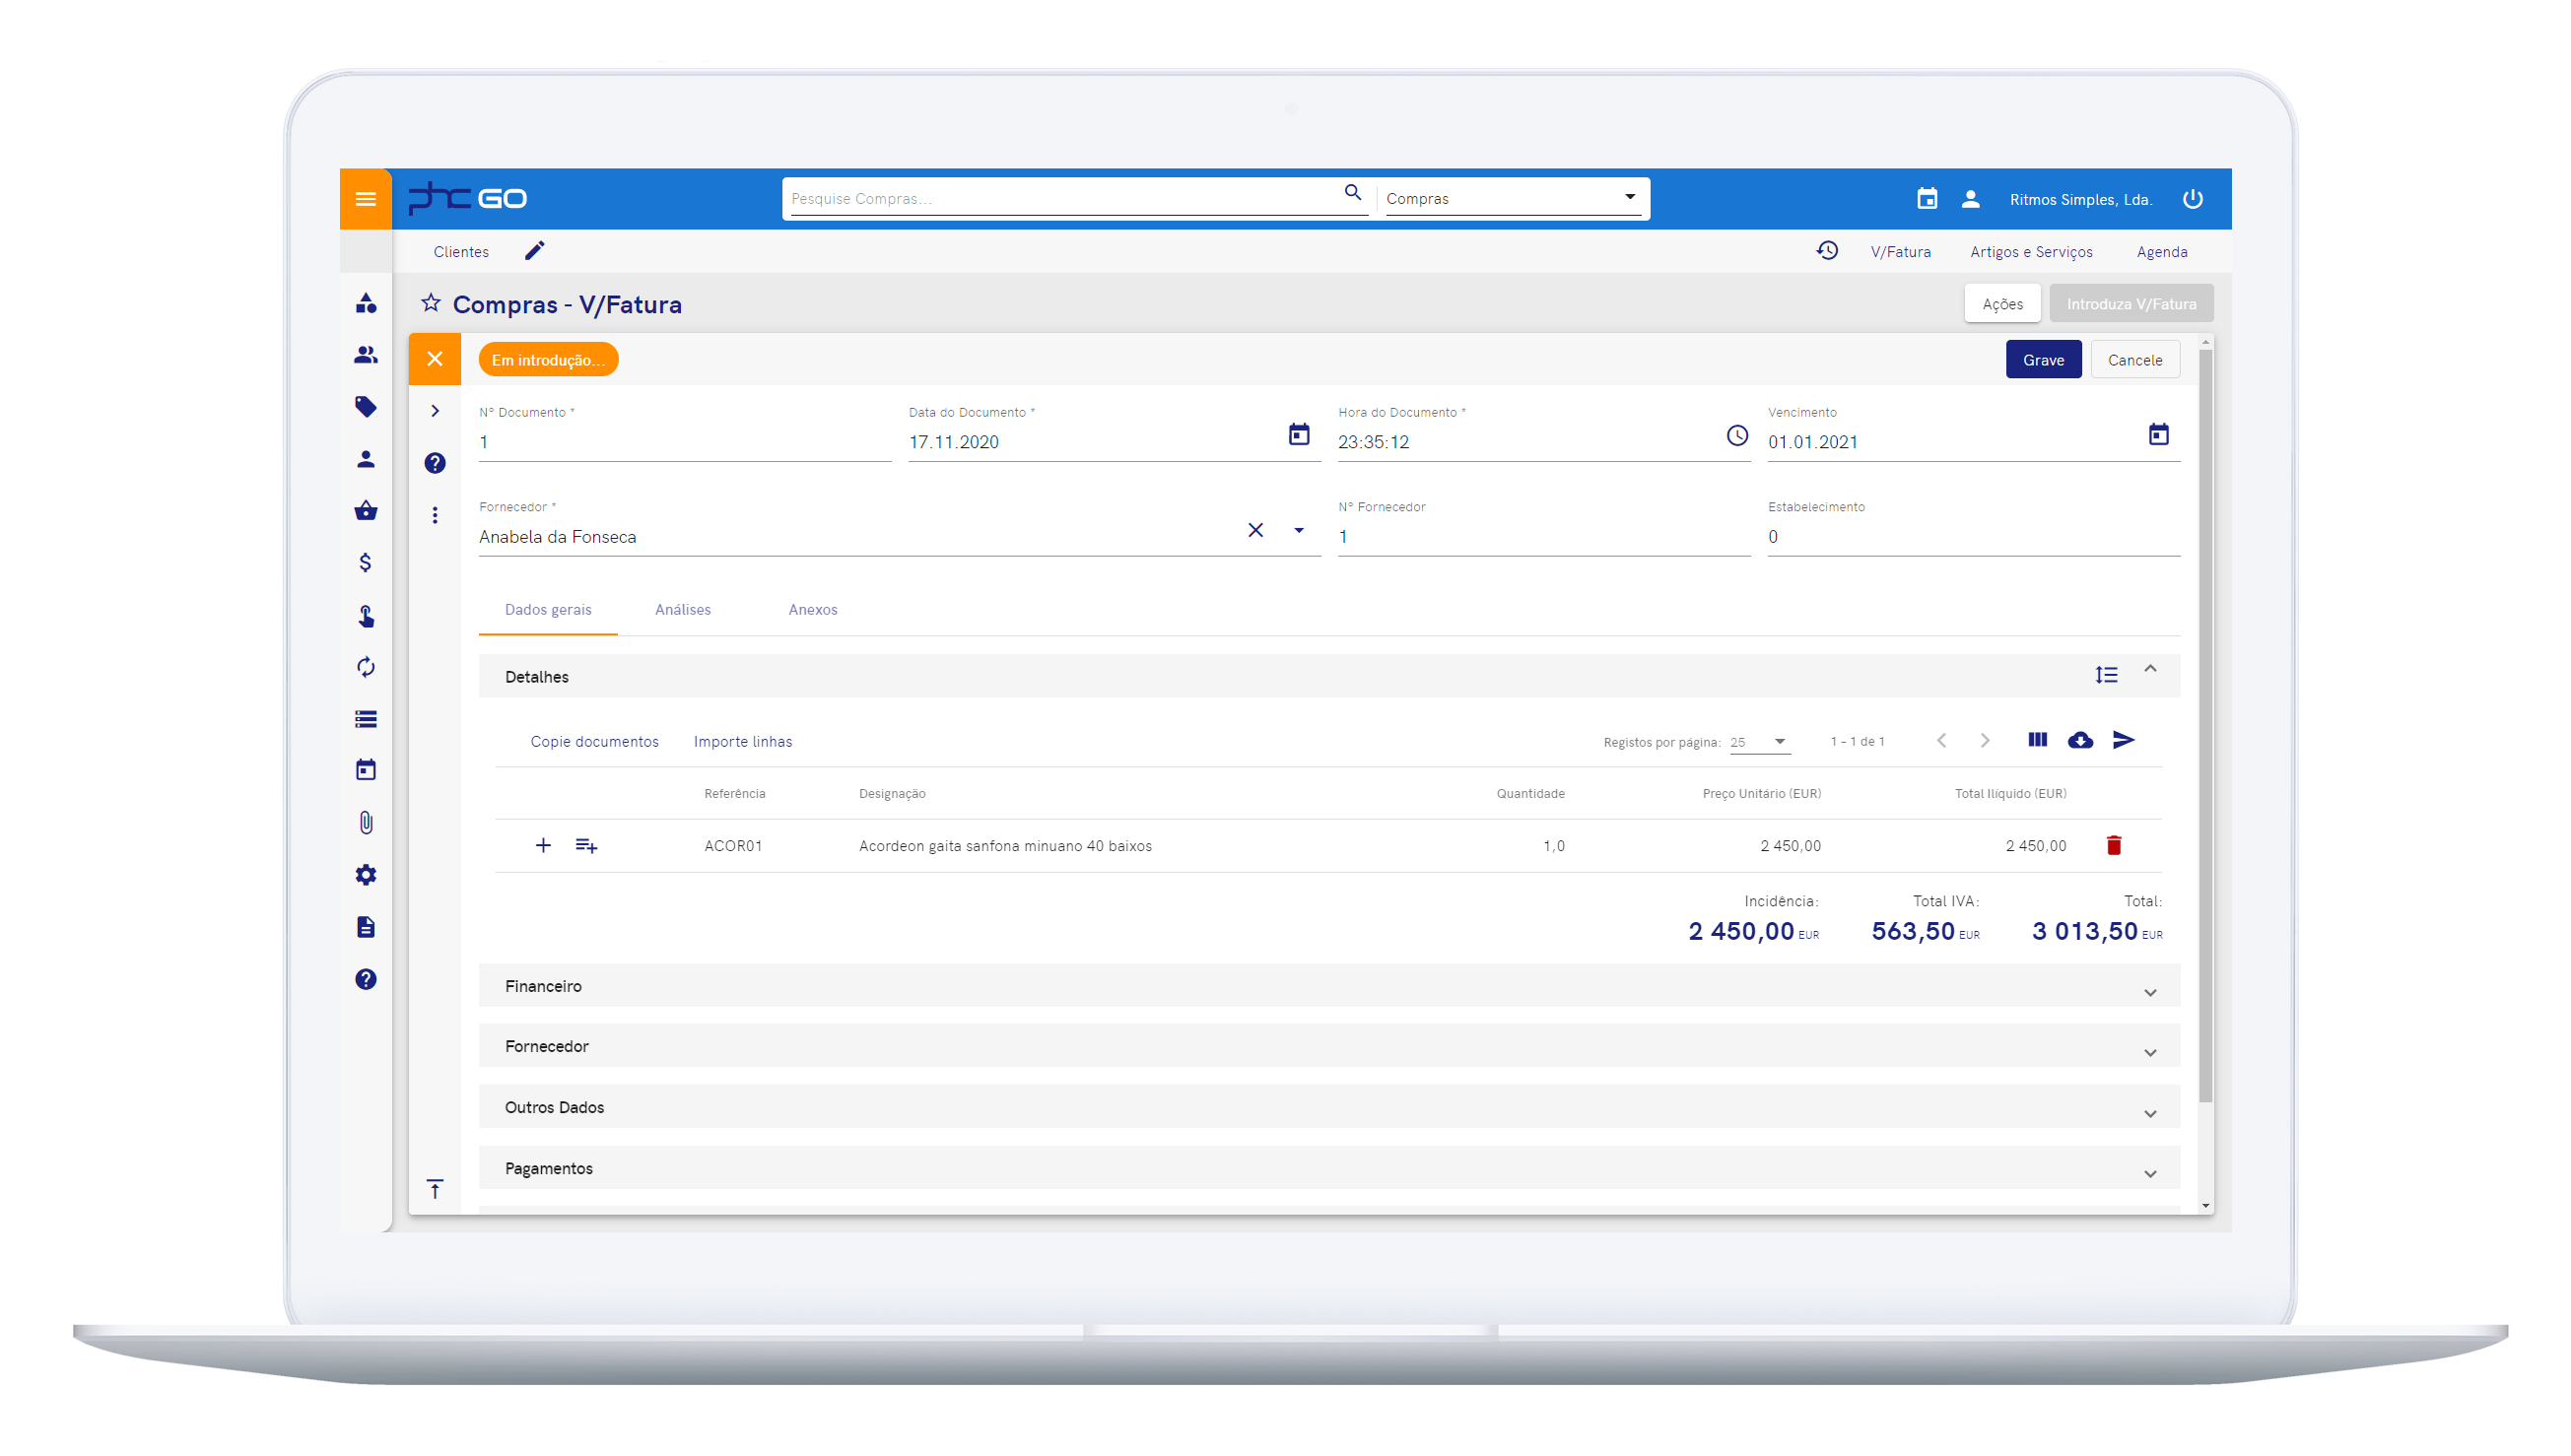This screenshot has width=2571, height=1456.
Task: Switch to the Dados gerais tab
Action: click(x=547, y=610)
